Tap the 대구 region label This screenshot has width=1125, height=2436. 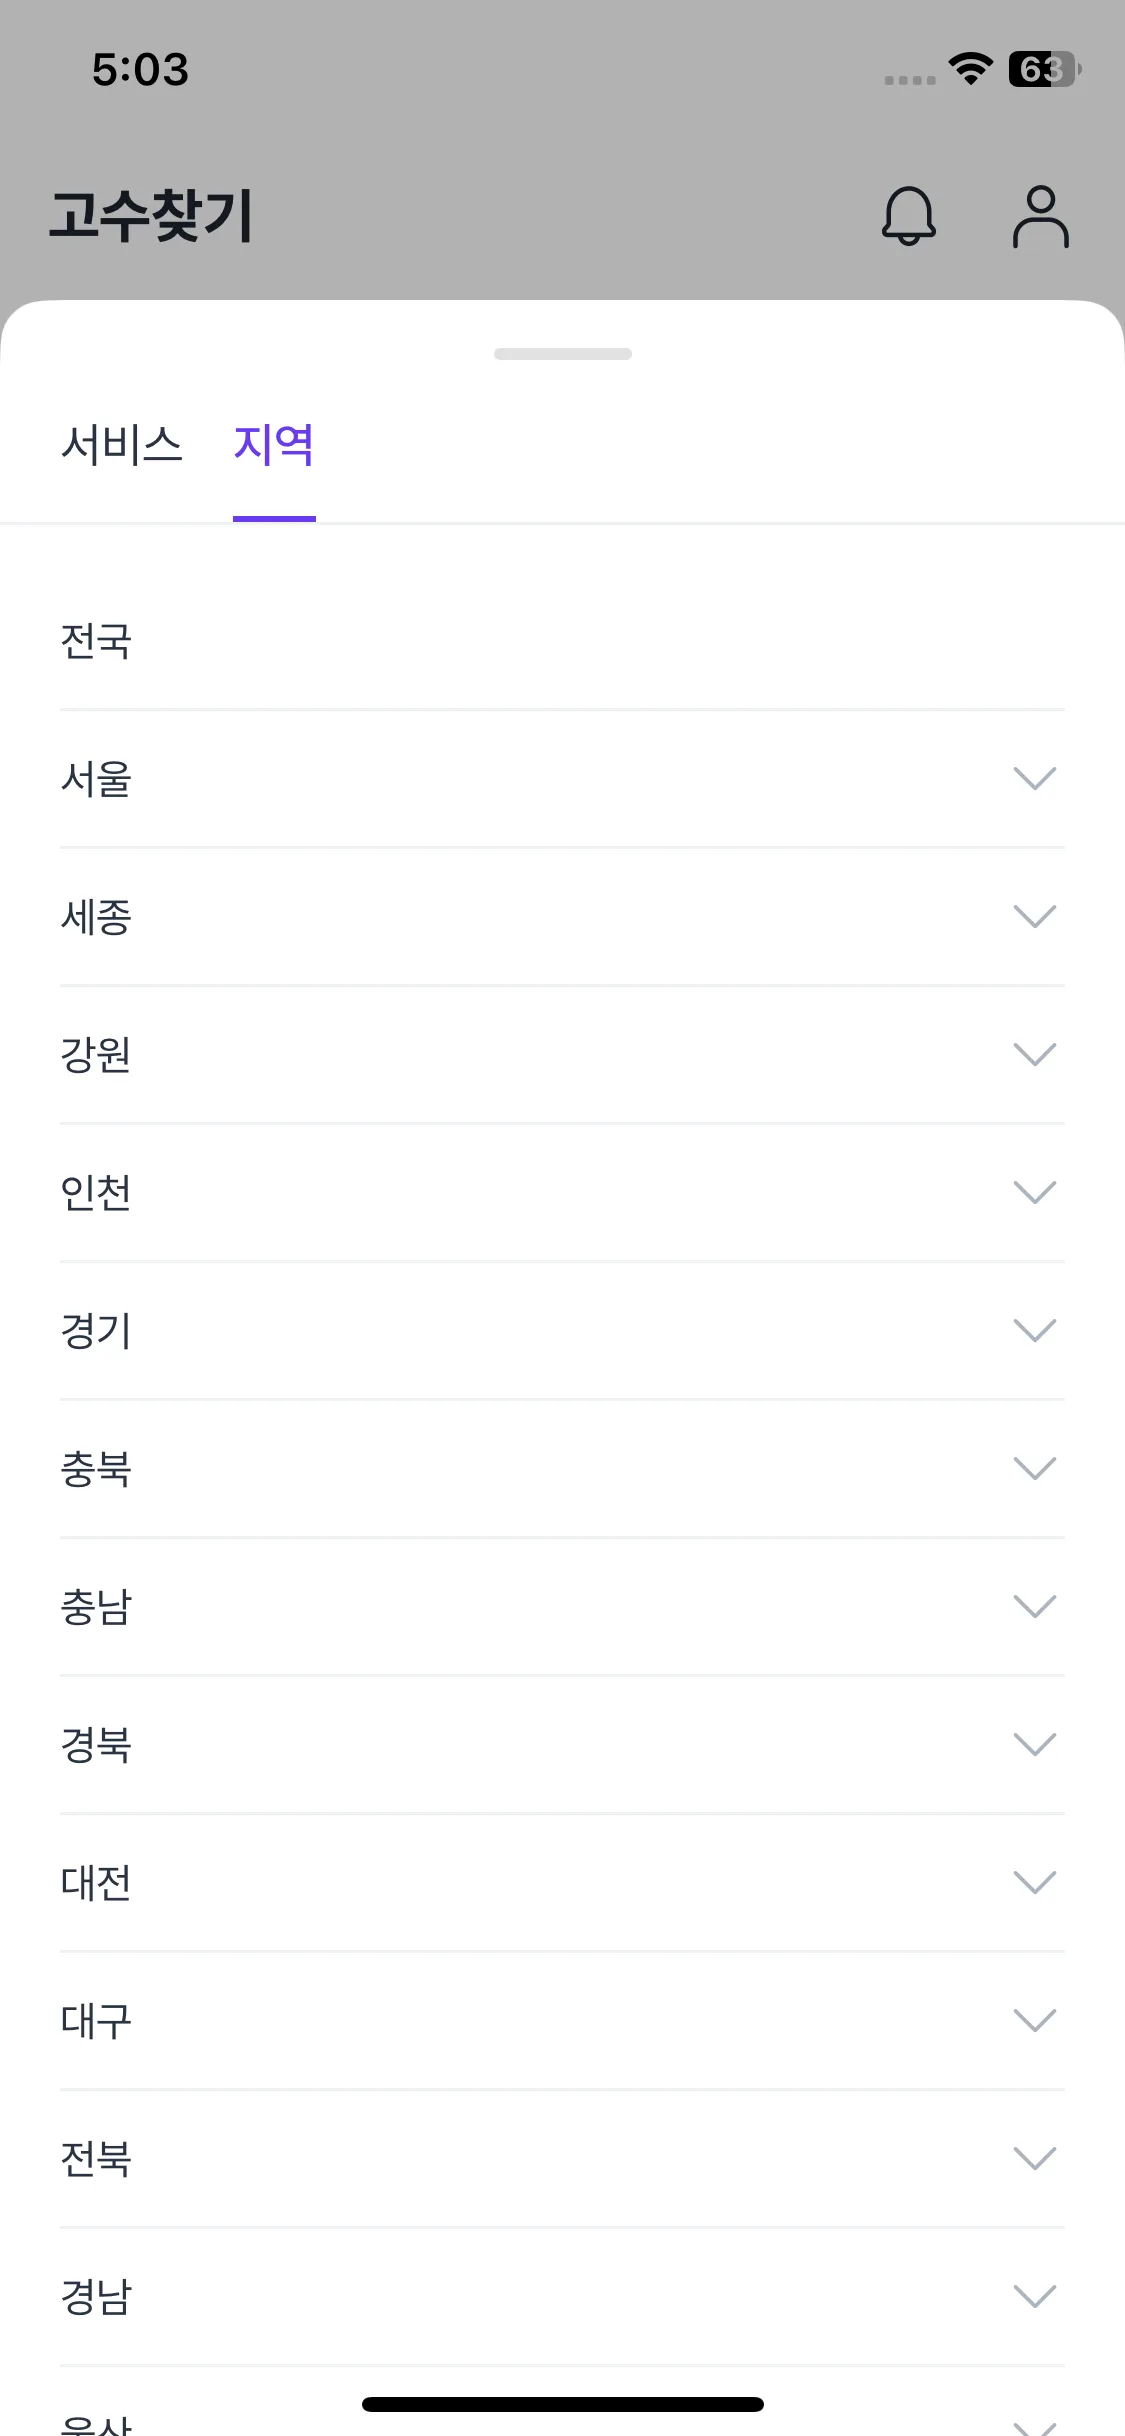point(96,2021)
